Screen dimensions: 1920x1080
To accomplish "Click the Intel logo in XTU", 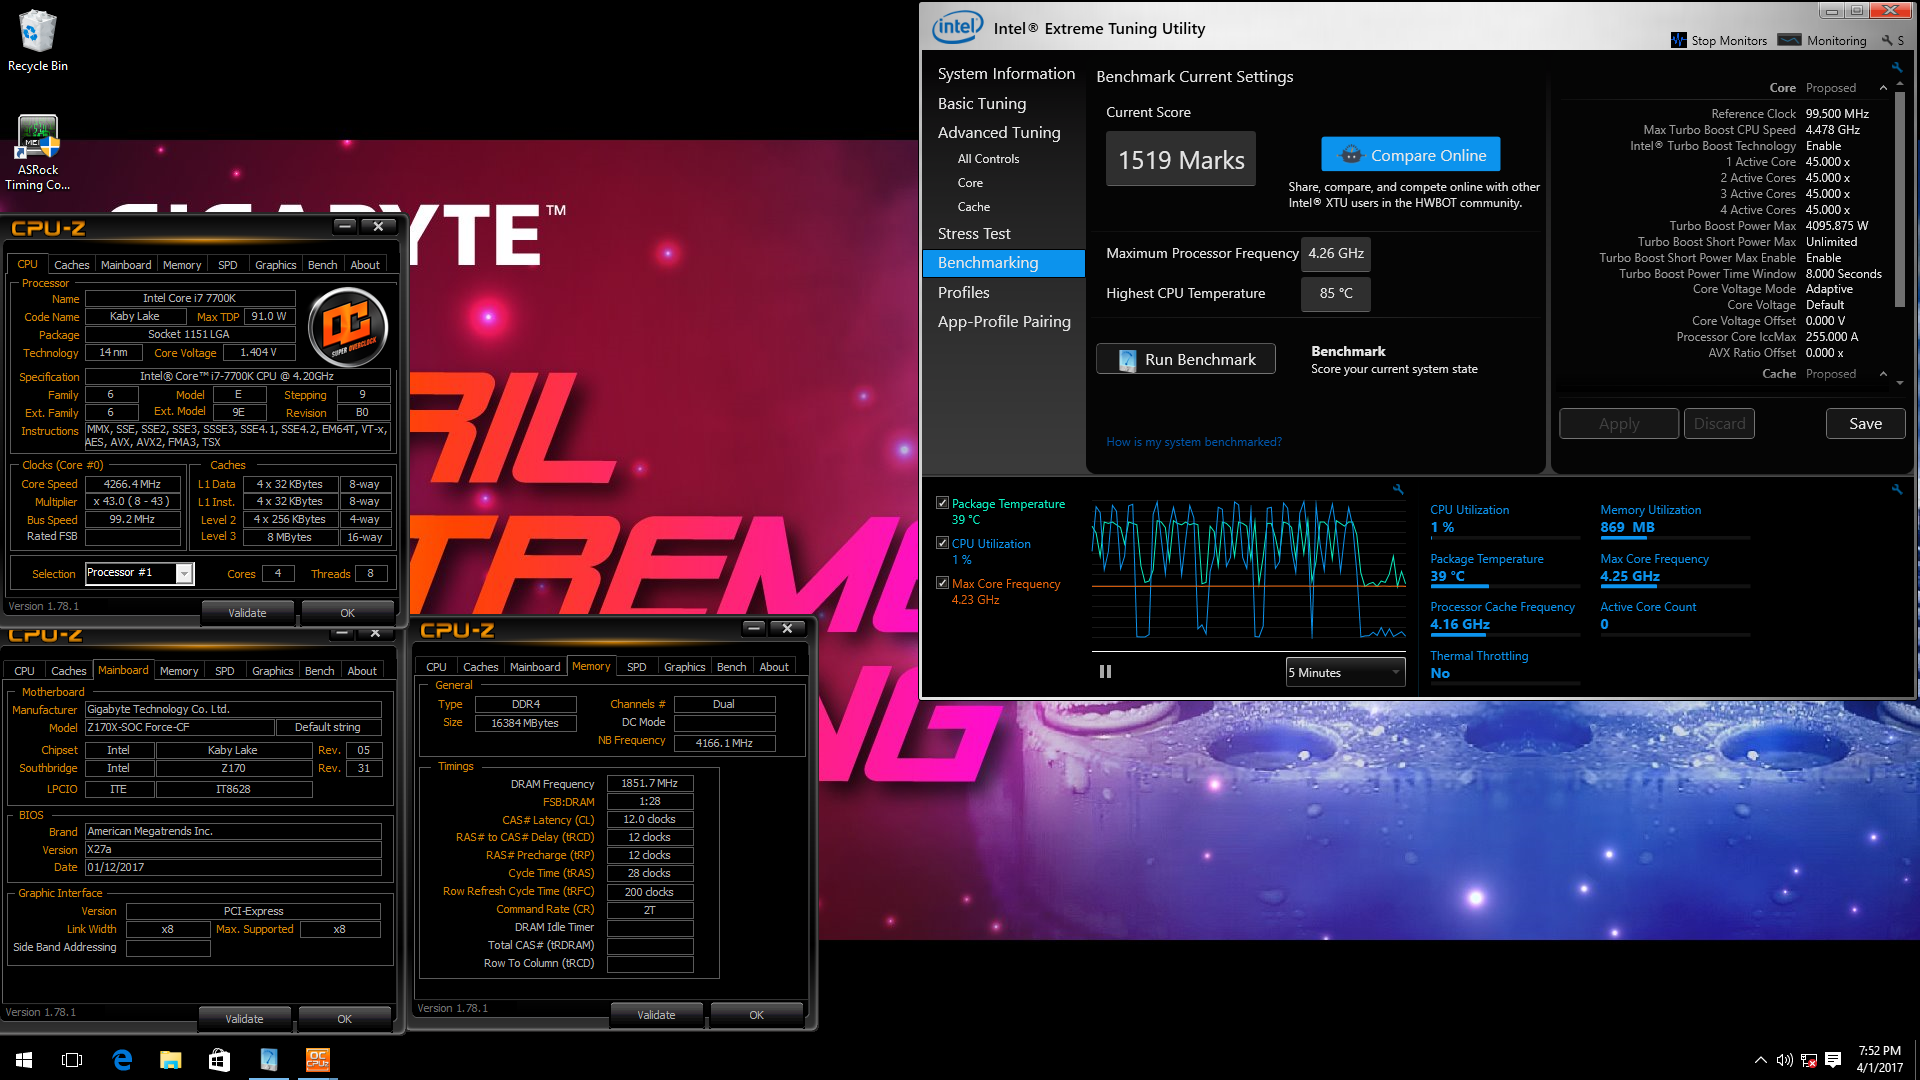I will click(957, 27).
